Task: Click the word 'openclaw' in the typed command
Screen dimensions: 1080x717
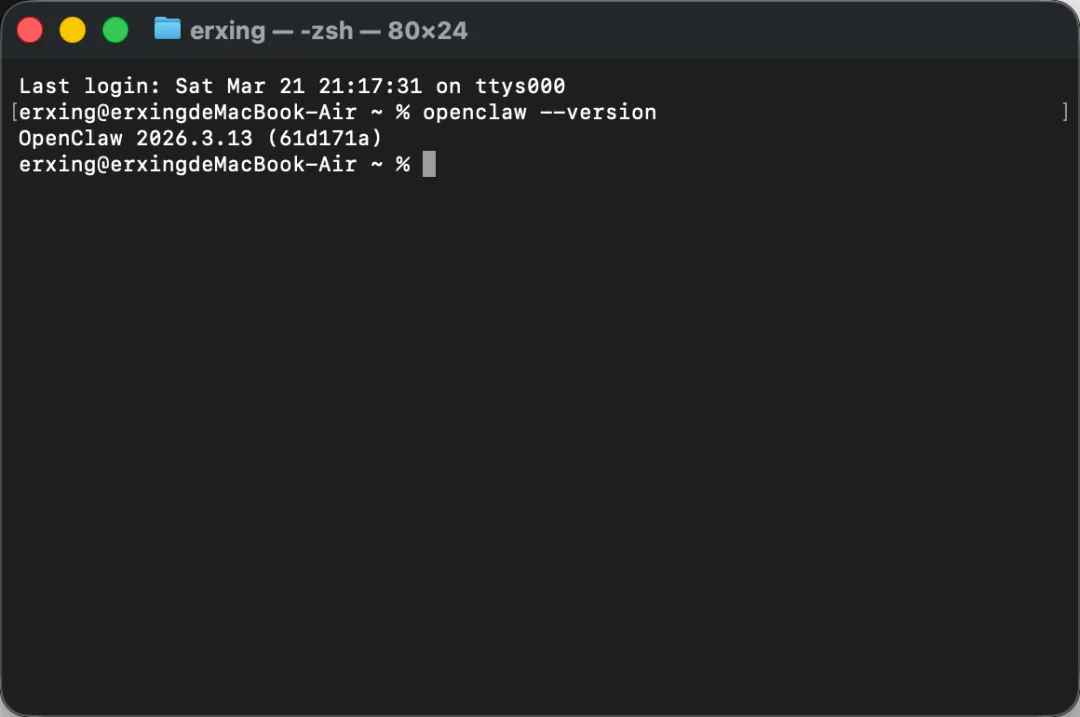Action: pyautogui.click(x=475, y=112)
